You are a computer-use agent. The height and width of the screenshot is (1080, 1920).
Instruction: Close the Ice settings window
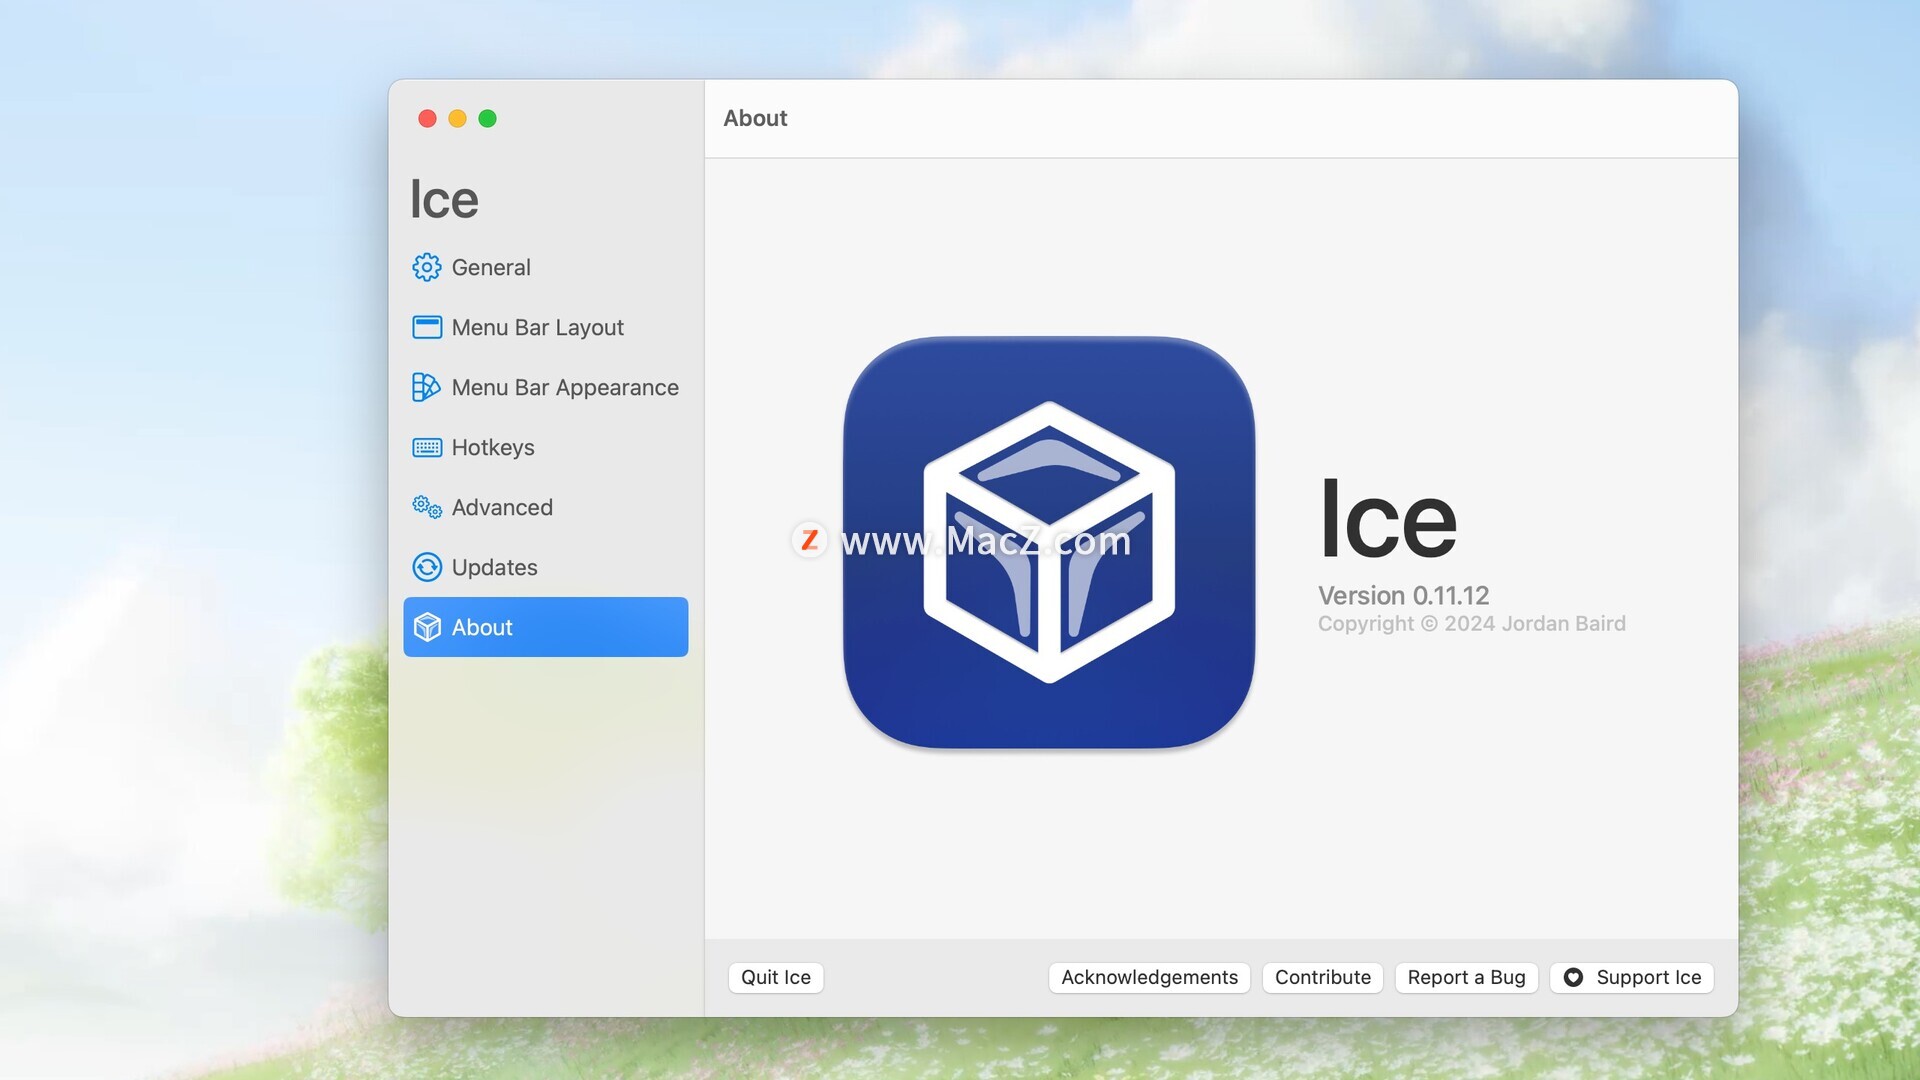tap(427, 118)
